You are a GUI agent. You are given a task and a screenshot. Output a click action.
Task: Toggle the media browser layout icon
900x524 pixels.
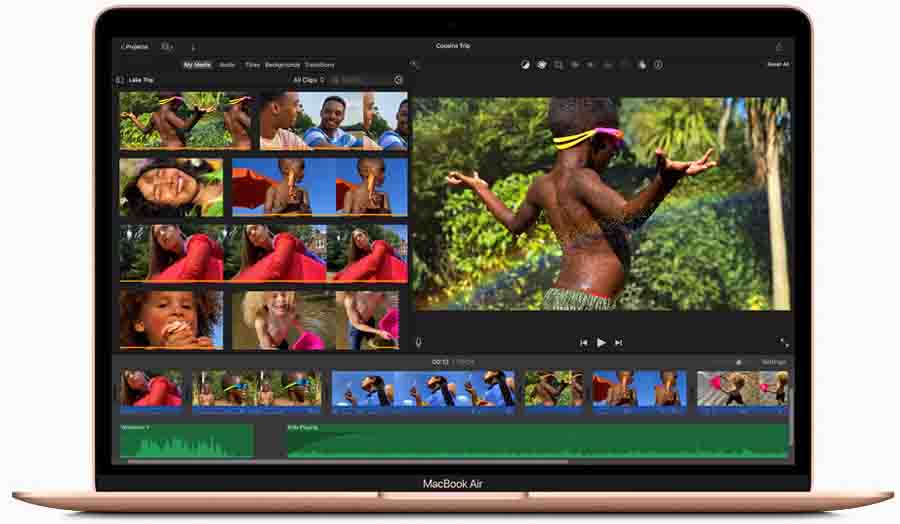coord(167,46)
